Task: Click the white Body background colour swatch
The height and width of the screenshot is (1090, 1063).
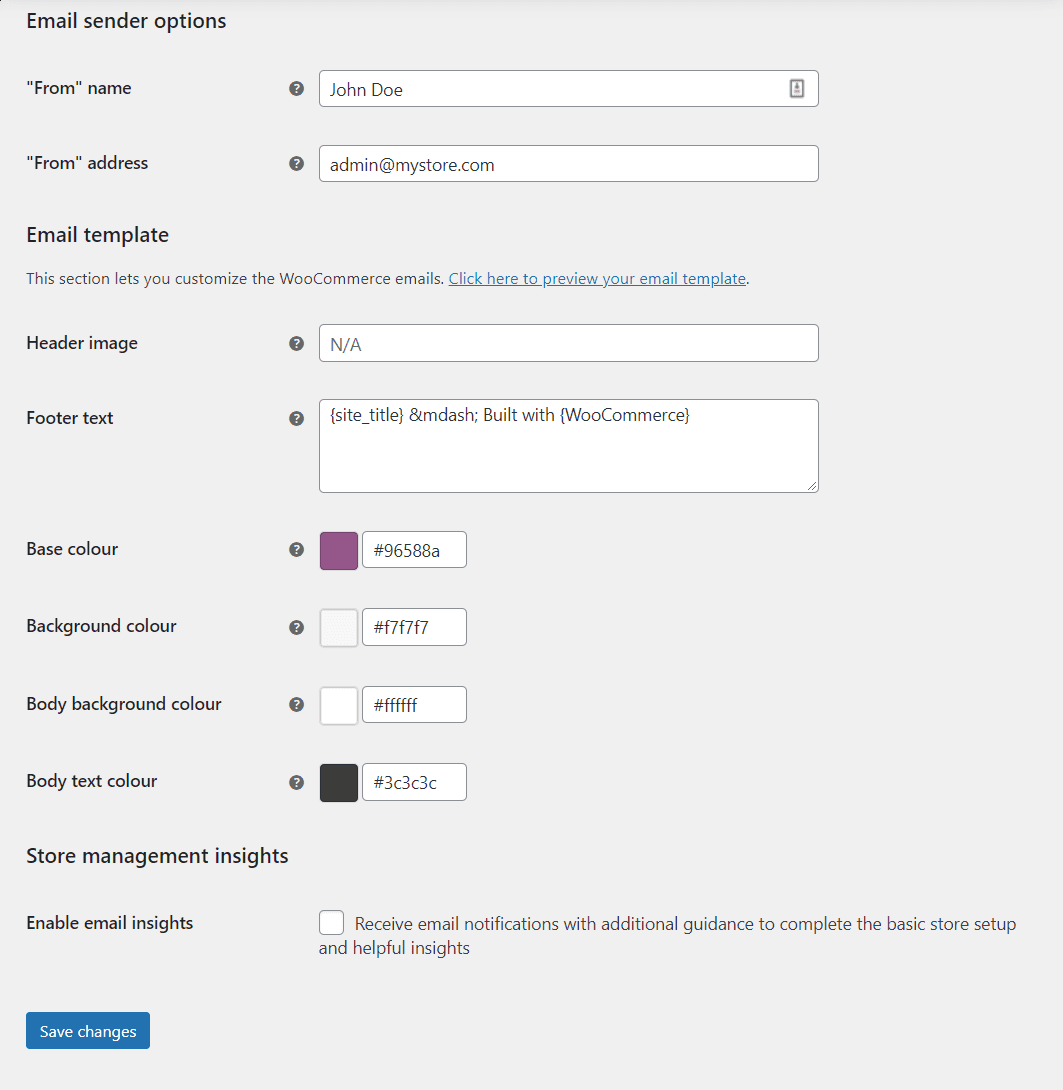Action: click(x=338, y=704)
